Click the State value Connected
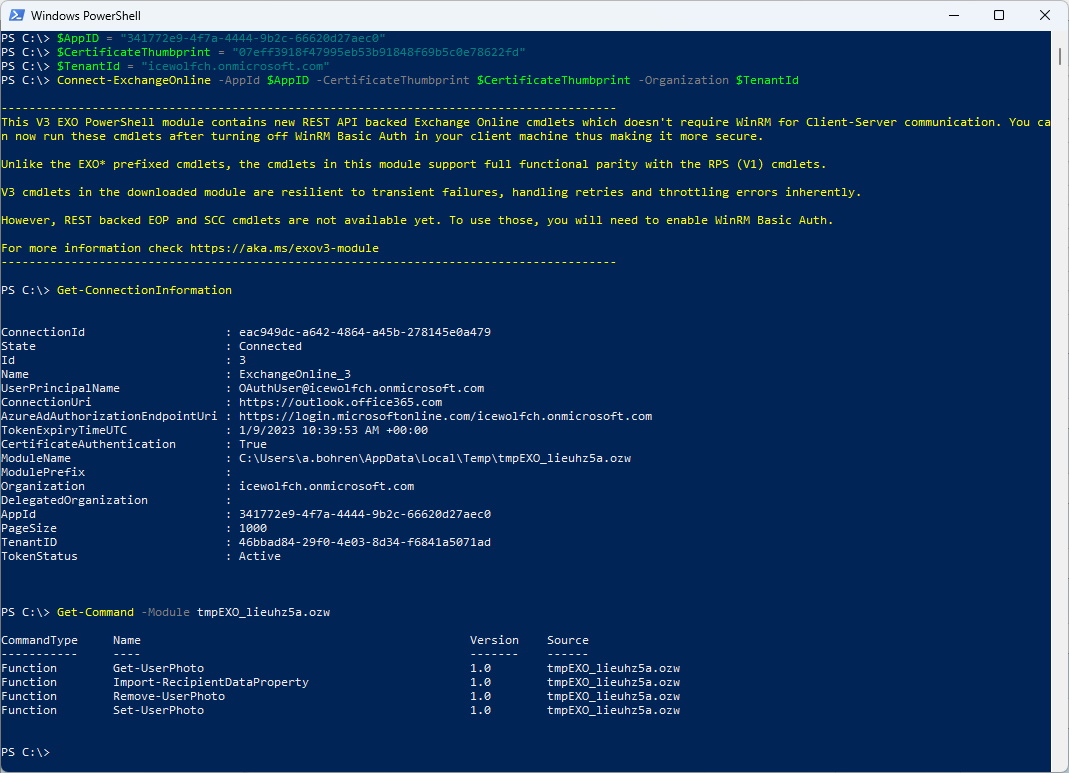Screen dimensions: 1069x773 tap(270, 346)
